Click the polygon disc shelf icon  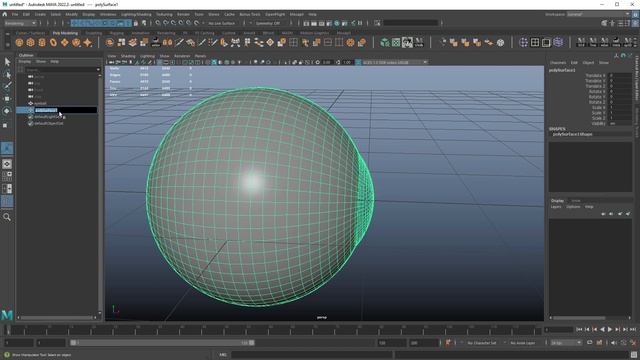[x=76, y=42]
